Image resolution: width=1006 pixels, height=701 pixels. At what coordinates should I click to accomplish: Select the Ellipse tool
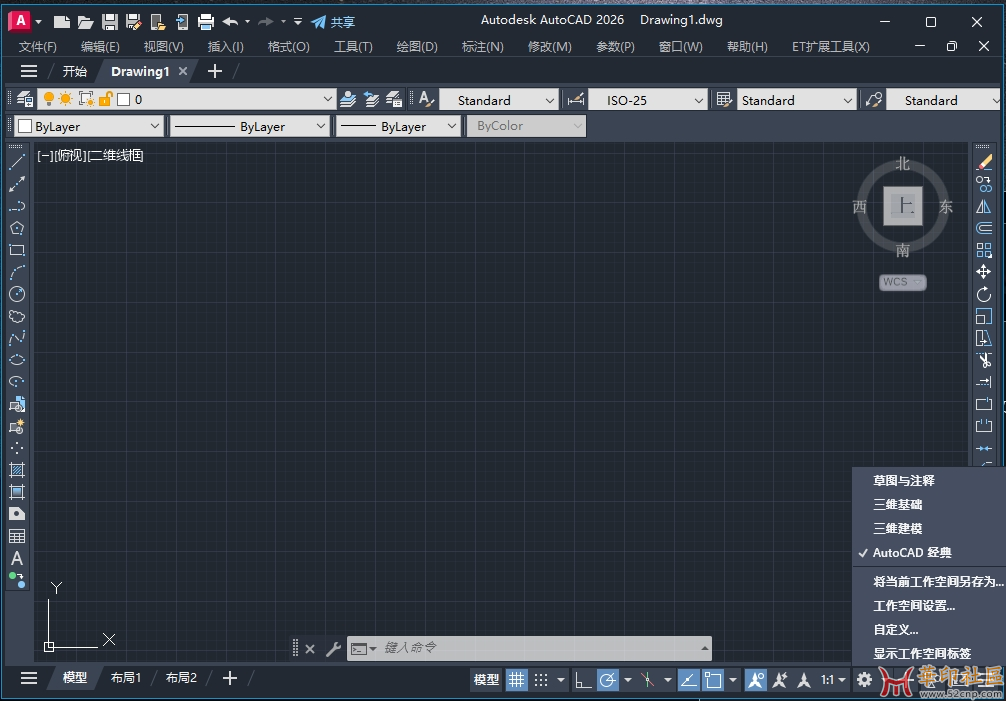point(17,360)
